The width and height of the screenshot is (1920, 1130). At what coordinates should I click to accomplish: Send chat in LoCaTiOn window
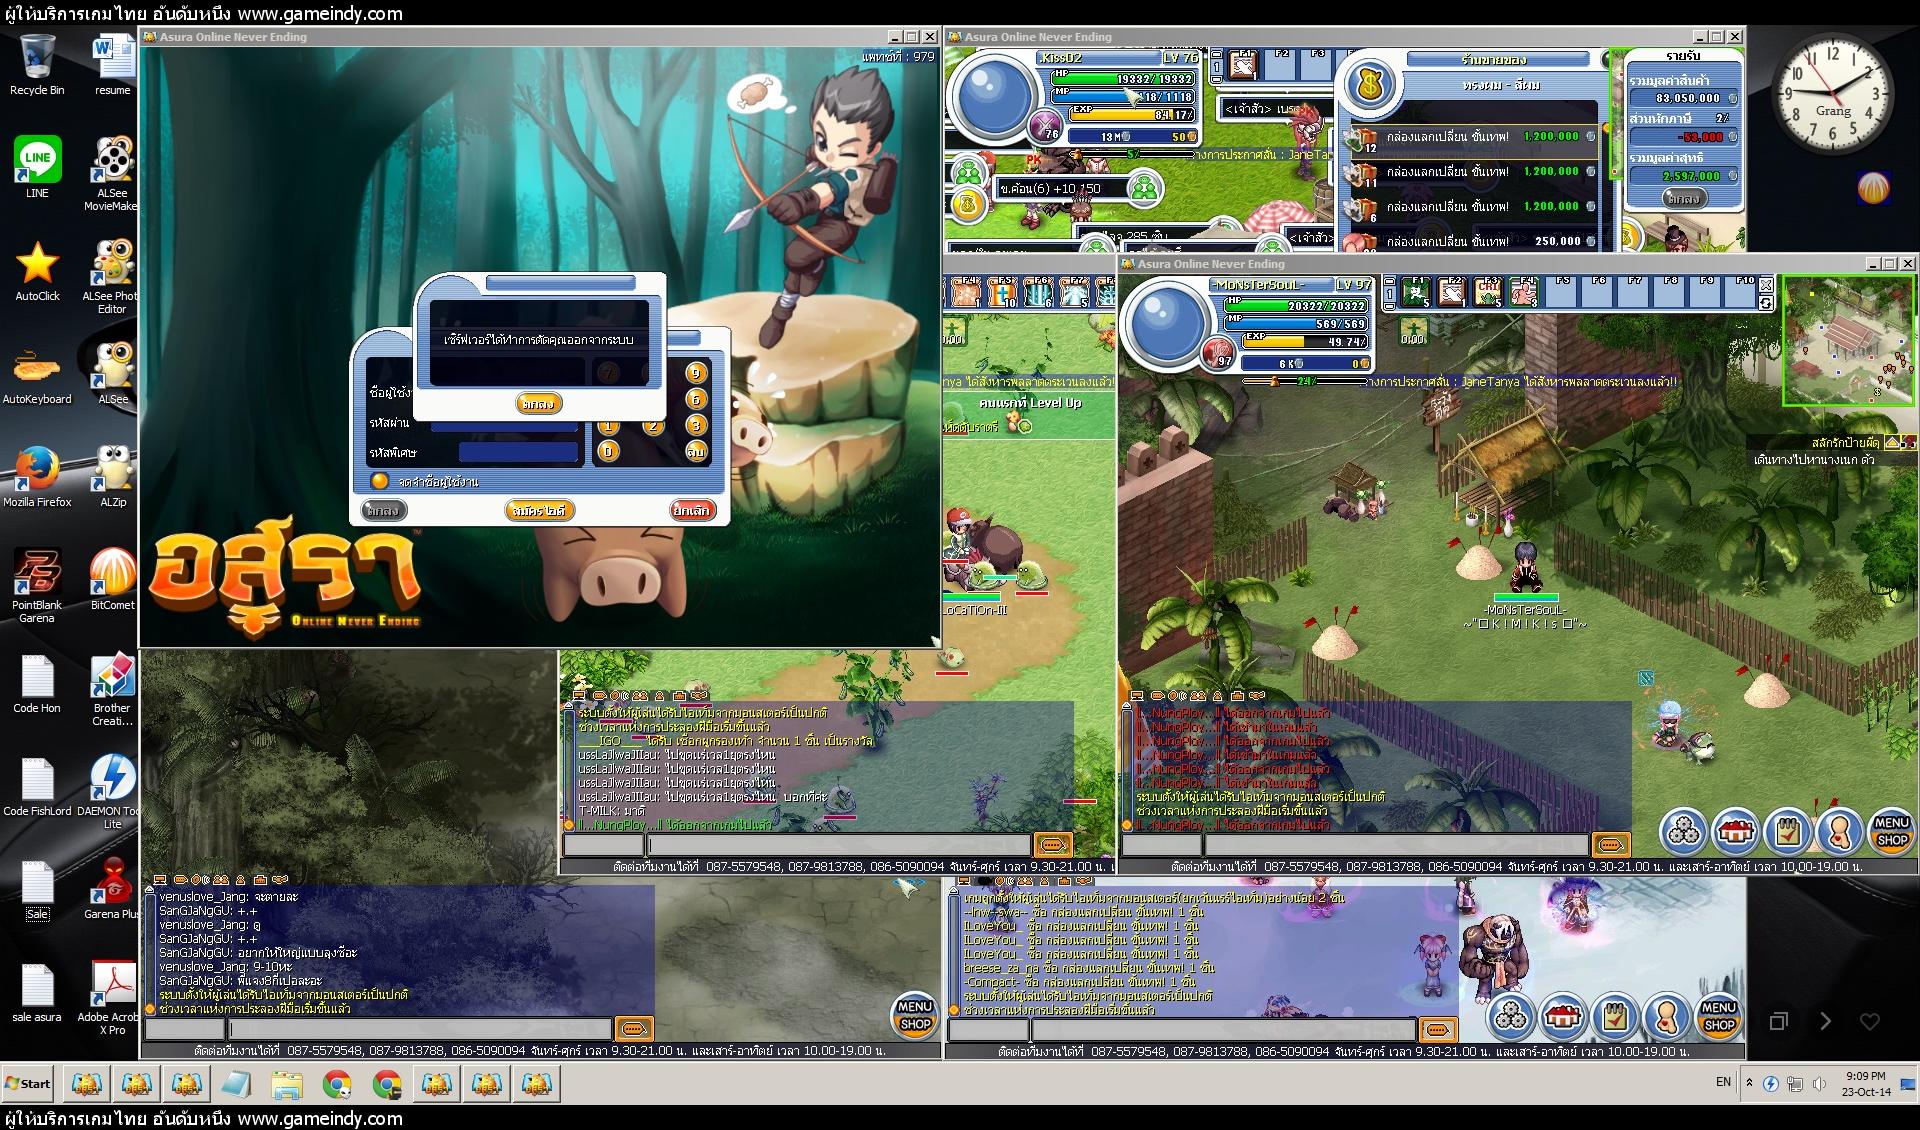[x=1053, y=845]
